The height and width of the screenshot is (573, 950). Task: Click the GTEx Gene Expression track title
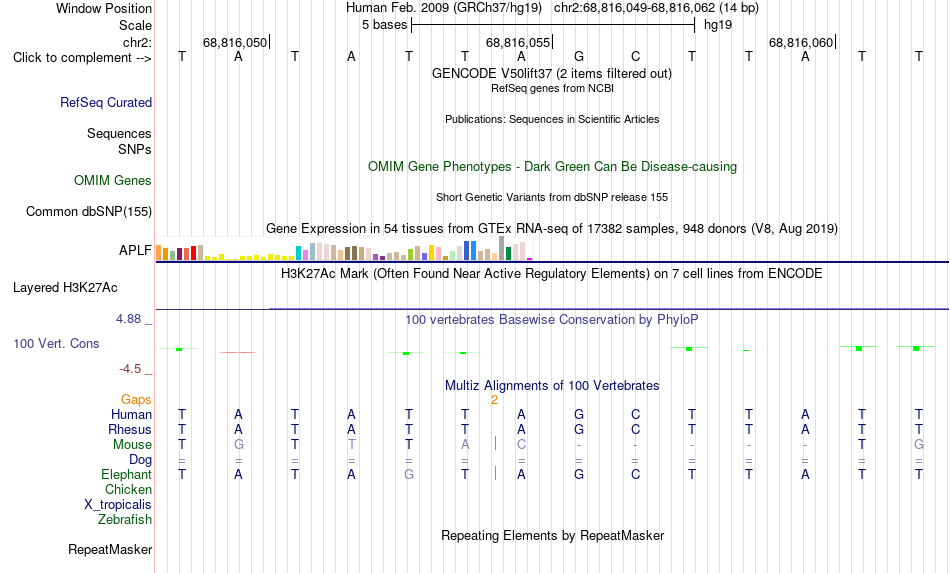pyautogui.click(x=552, y=228)
